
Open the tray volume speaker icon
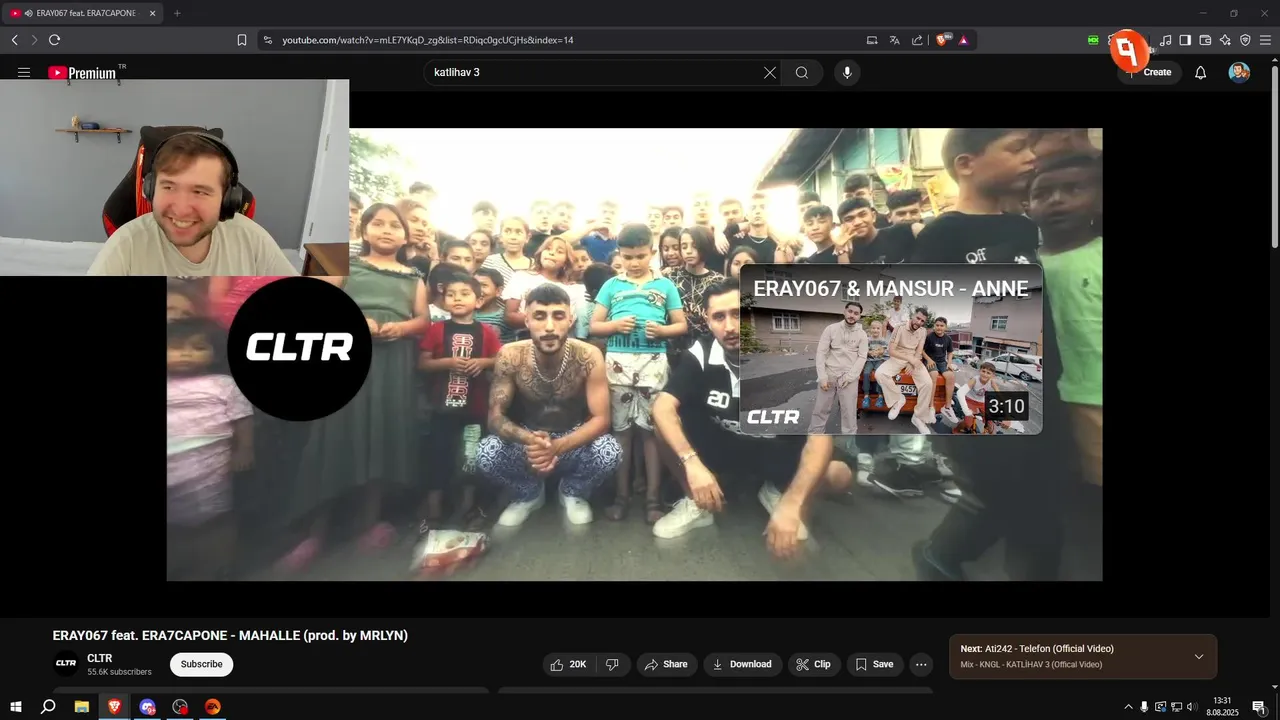1192,707
